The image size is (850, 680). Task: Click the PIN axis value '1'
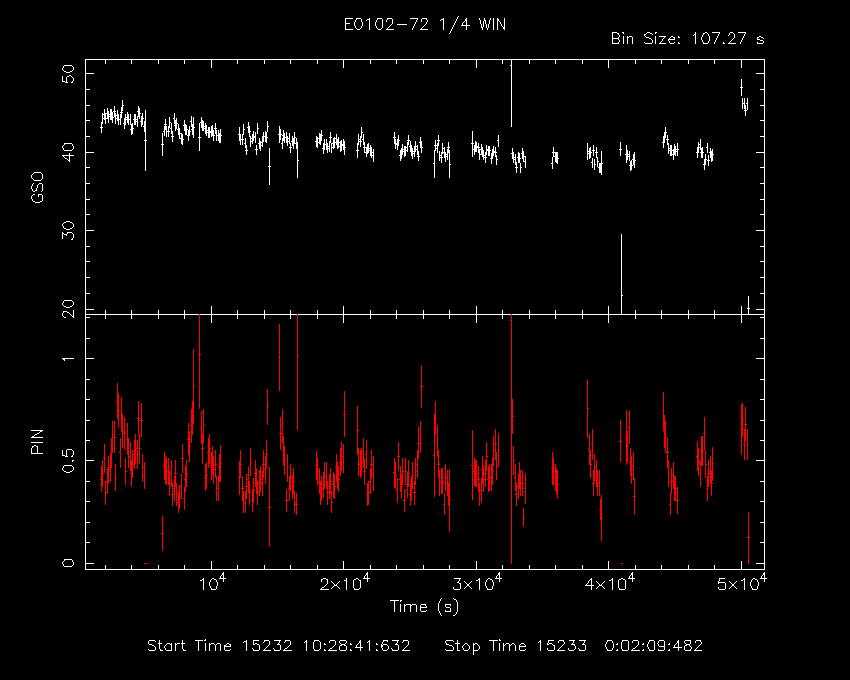coord(68,358)
